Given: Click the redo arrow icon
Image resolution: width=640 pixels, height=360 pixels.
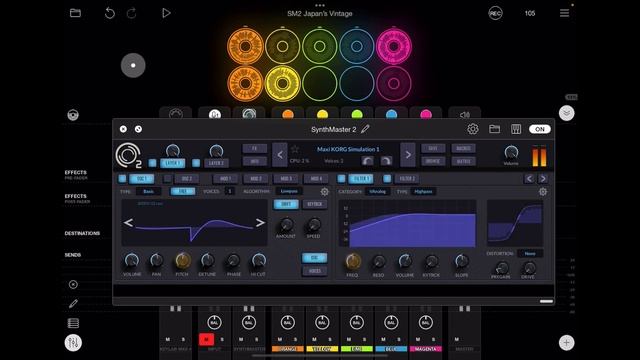Looking at the screenshot, I should [x=131, y=13].
